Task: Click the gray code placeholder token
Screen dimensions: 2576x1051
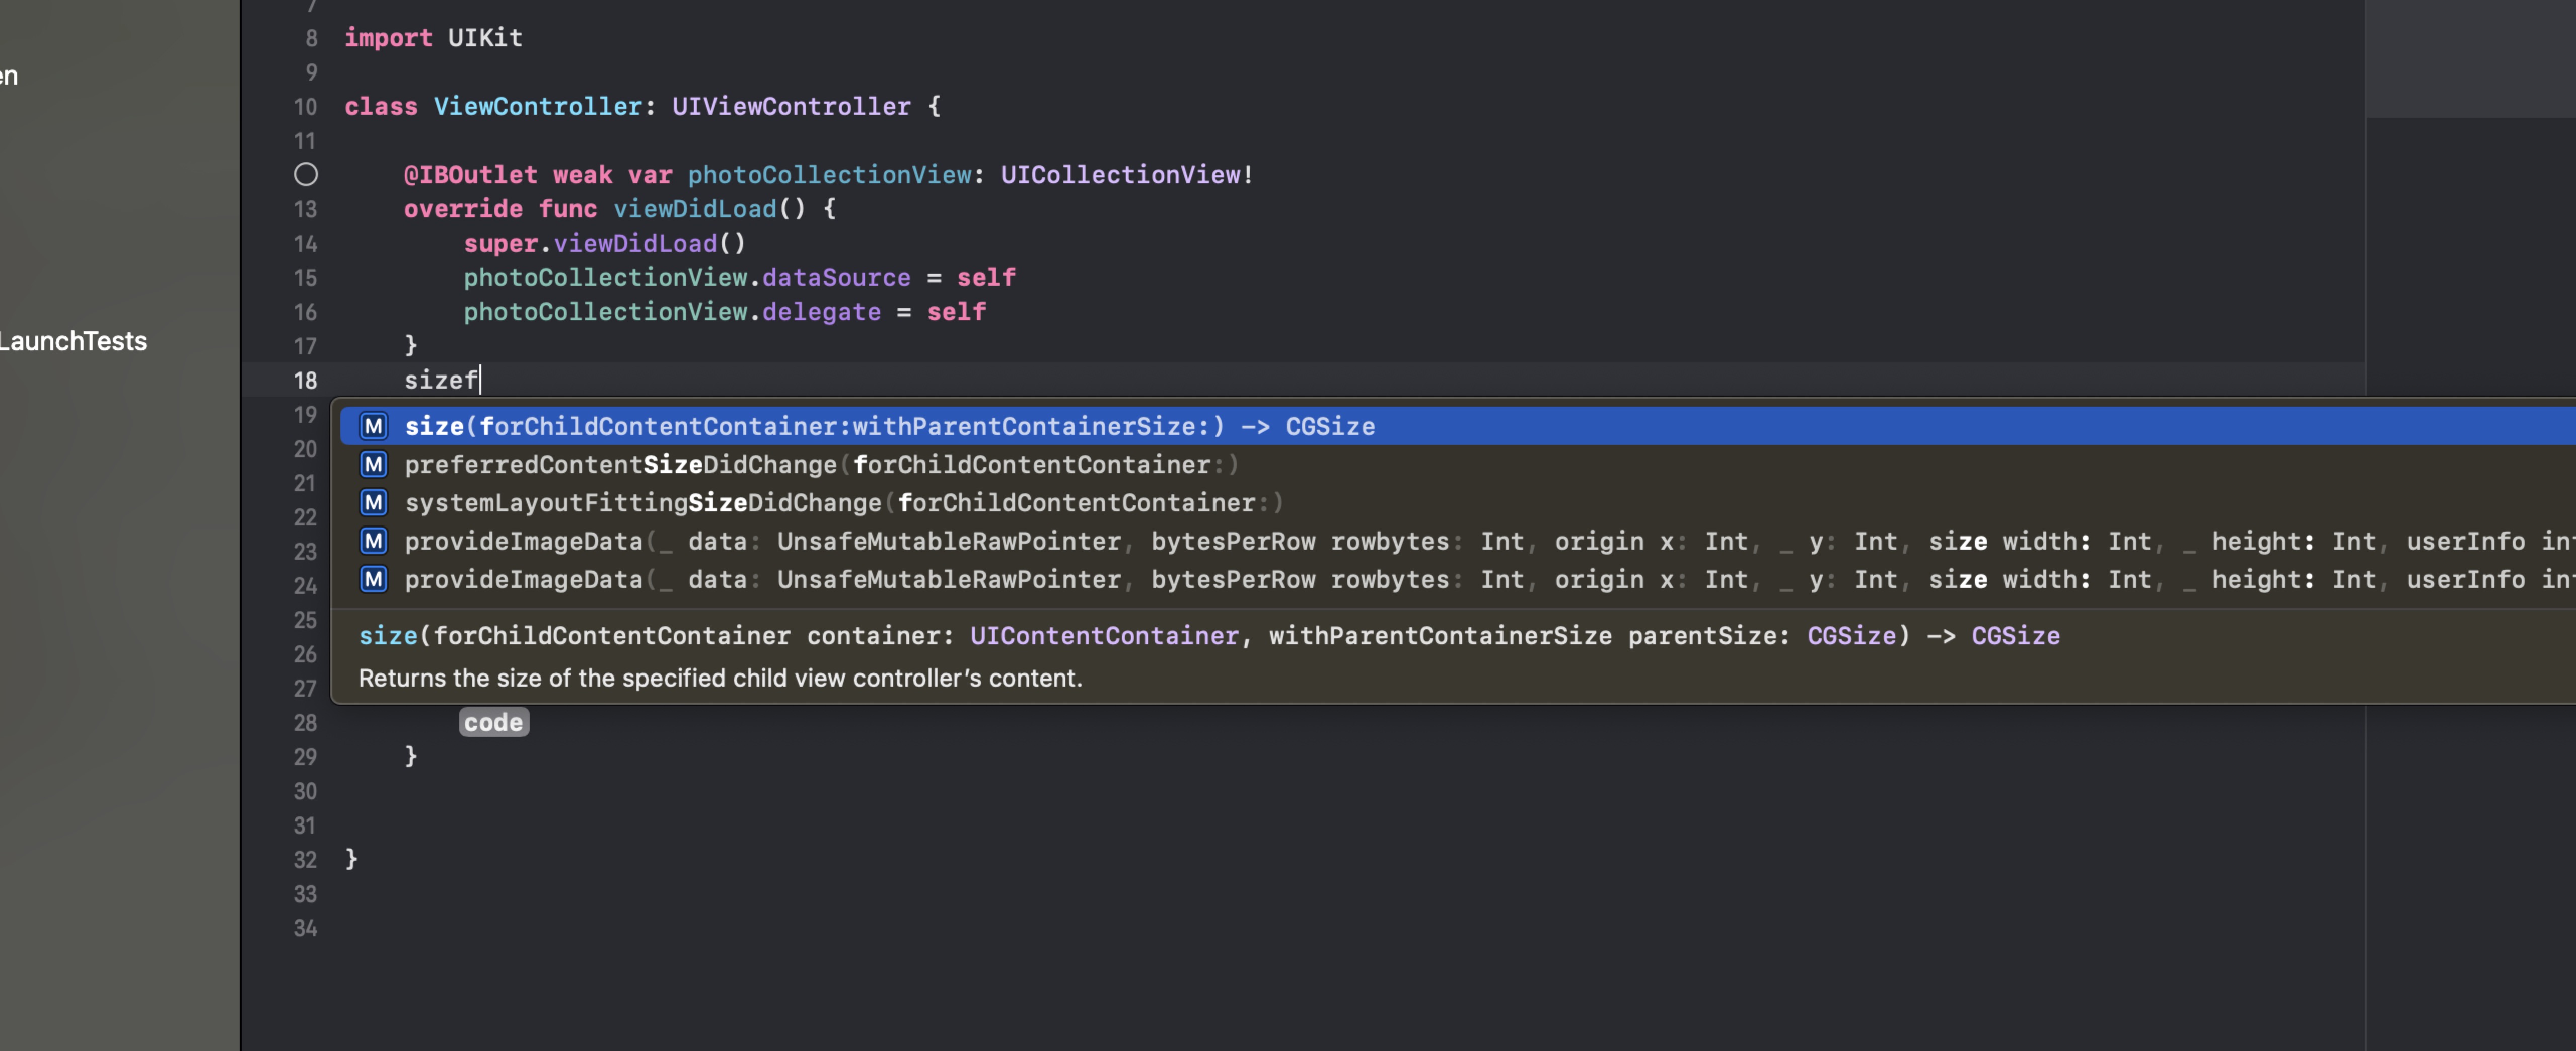Action: (493, 722)
